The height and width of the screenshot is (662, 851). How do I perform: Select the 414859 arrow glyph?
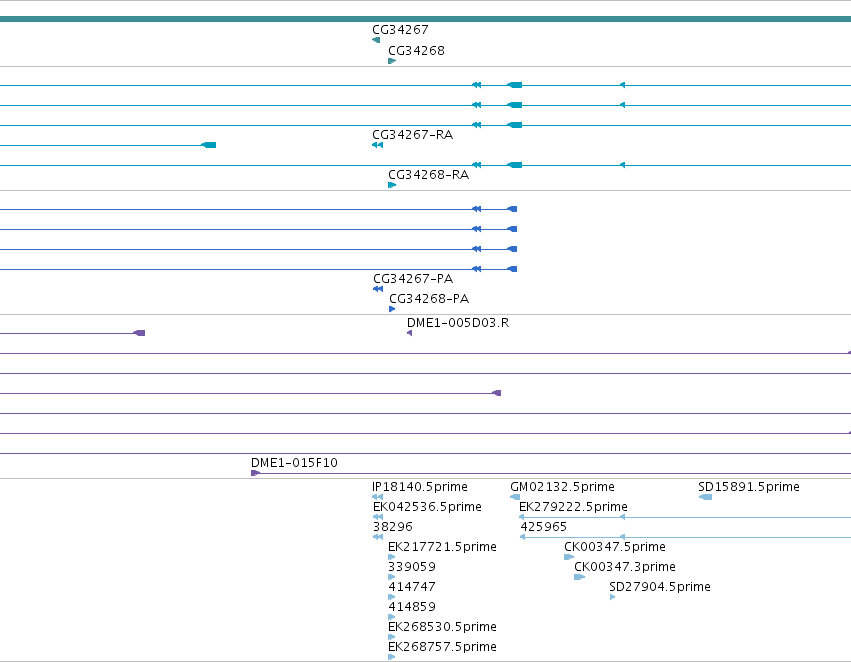[x=391, y=618]
